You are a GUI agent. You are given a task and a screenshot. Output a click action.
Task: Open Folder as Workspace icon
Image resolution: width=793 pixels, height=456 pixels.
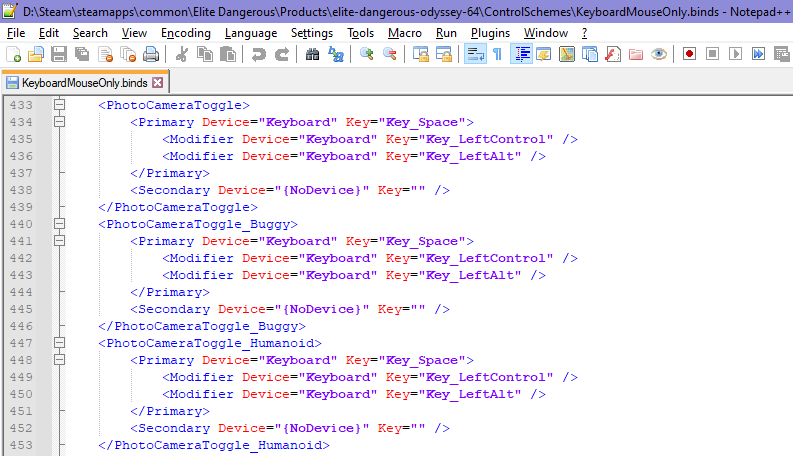click(636, 54)
